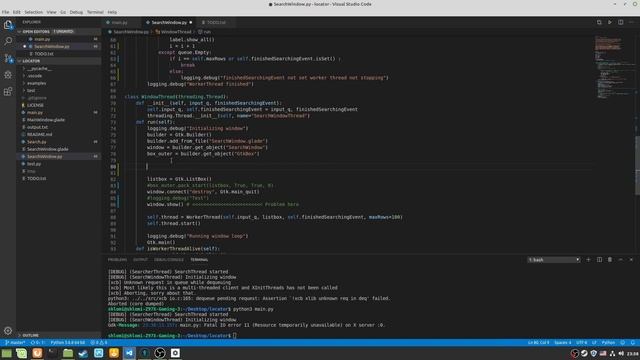This screenshot has height=360, width=640.
Task: Open file manager from taskbar
Action: point(68,353)
